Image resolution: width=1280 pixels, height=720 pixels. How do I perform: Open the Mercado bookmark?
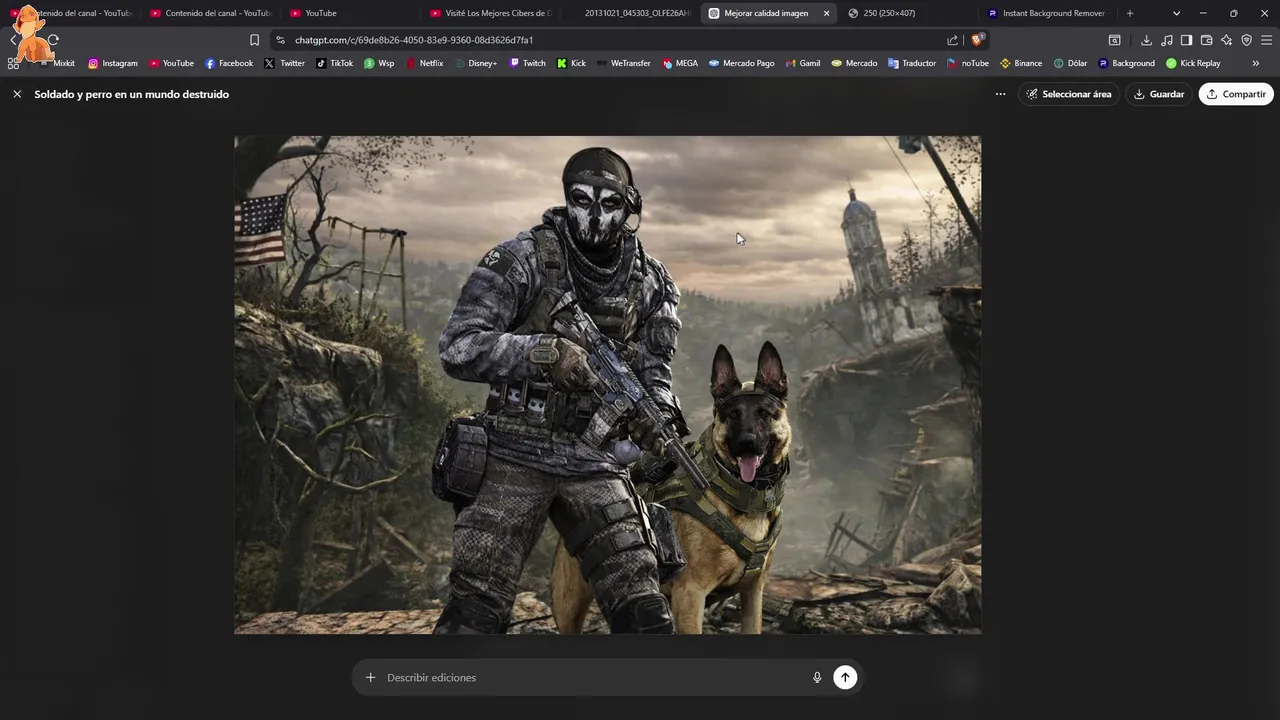854,63
